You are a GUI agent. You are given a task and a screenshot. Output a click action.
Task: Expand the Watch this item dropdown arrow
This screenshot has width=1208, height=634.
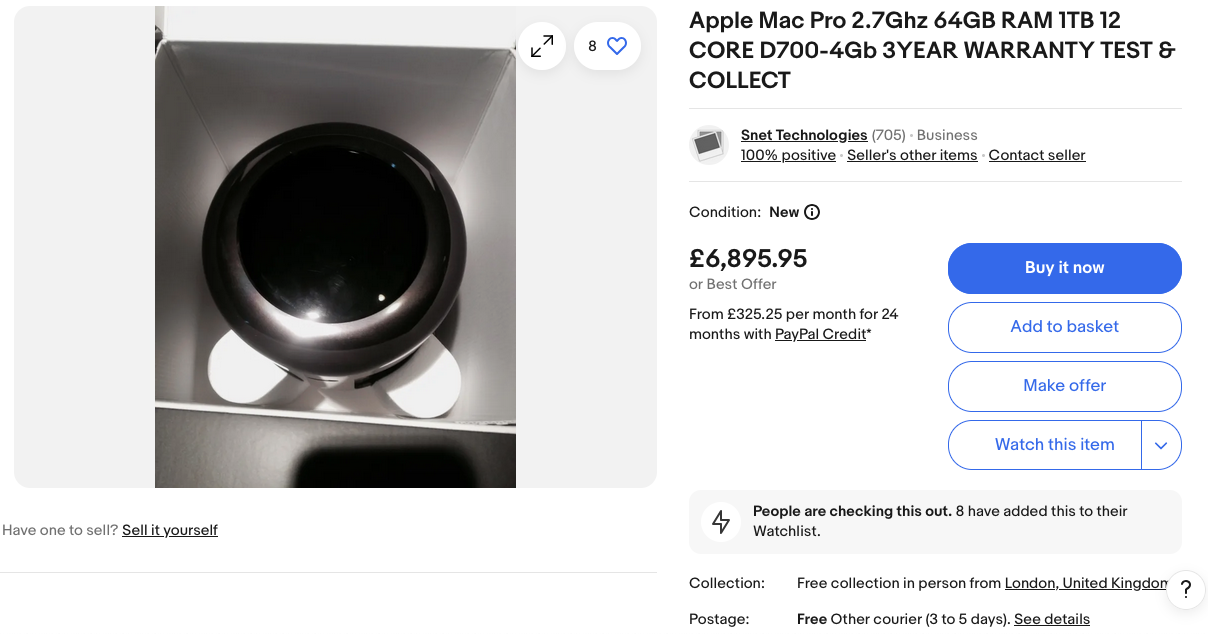1161,445
